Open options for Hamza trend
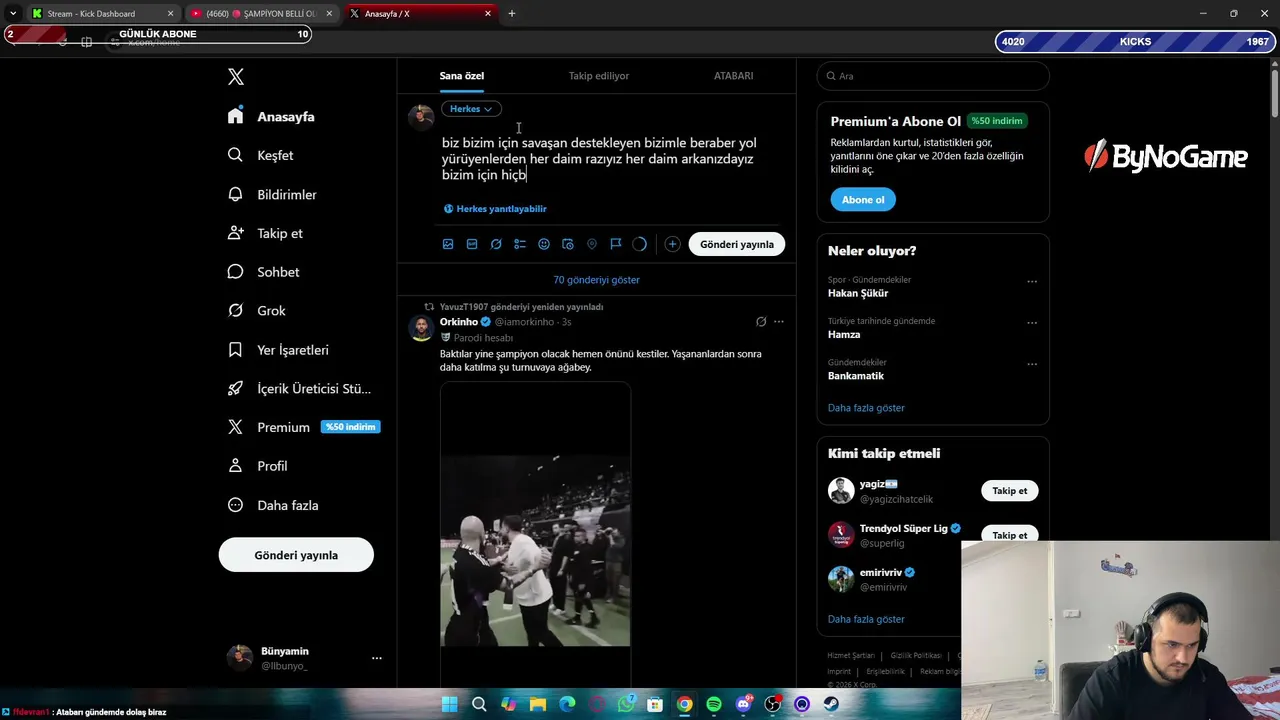The image size is (1280, 720). pos(1032,323)
